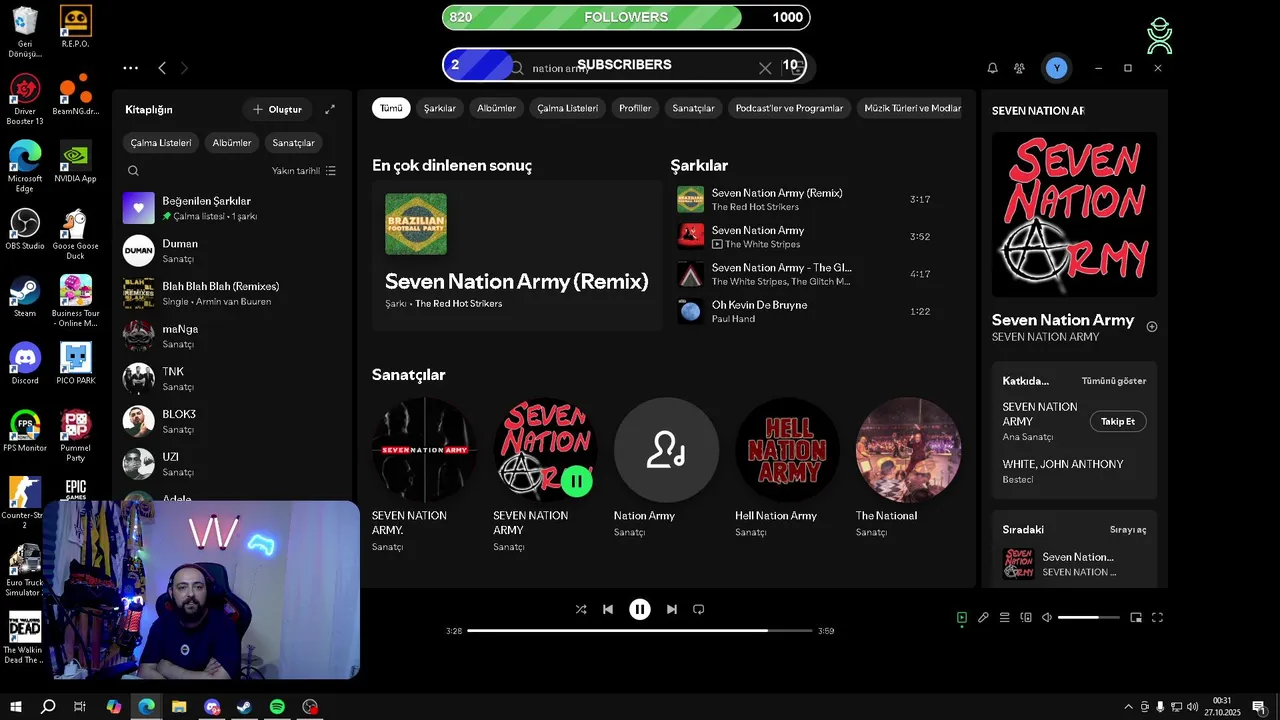Viewport: 1280px width, 720px height.
Task: Switch to Çalma Listeleri results tab
Action: 568,108
